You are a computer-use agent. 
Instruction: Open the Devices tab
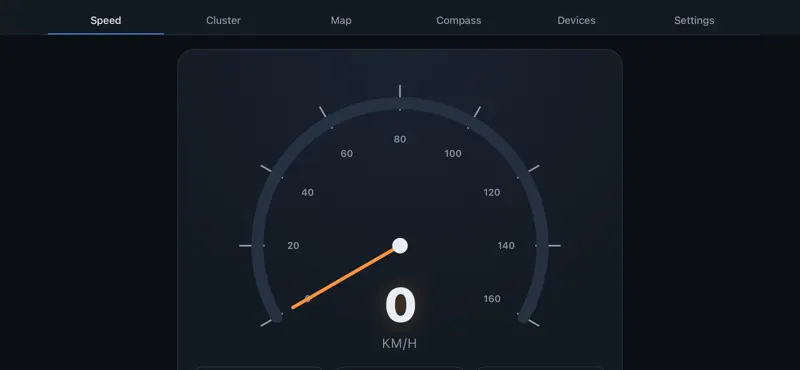[576, 20]
